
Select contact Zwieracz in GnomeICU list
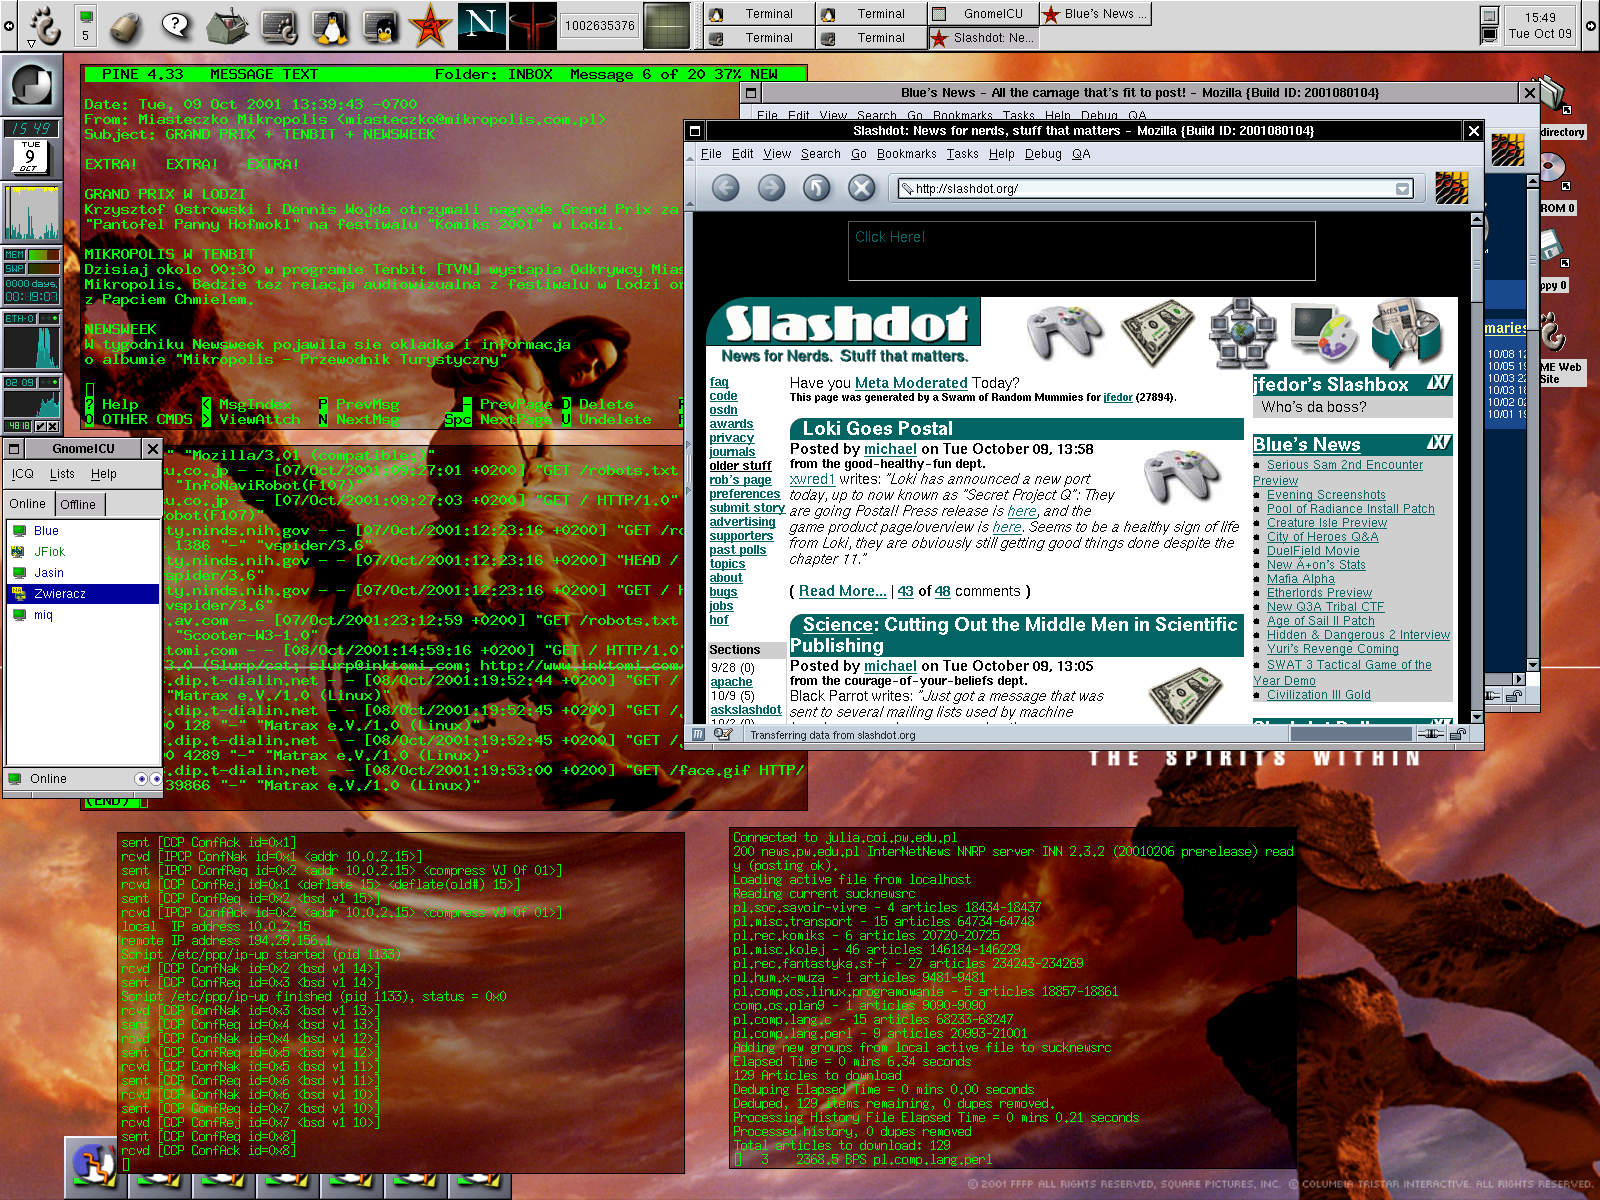click(x=83, y=593)
